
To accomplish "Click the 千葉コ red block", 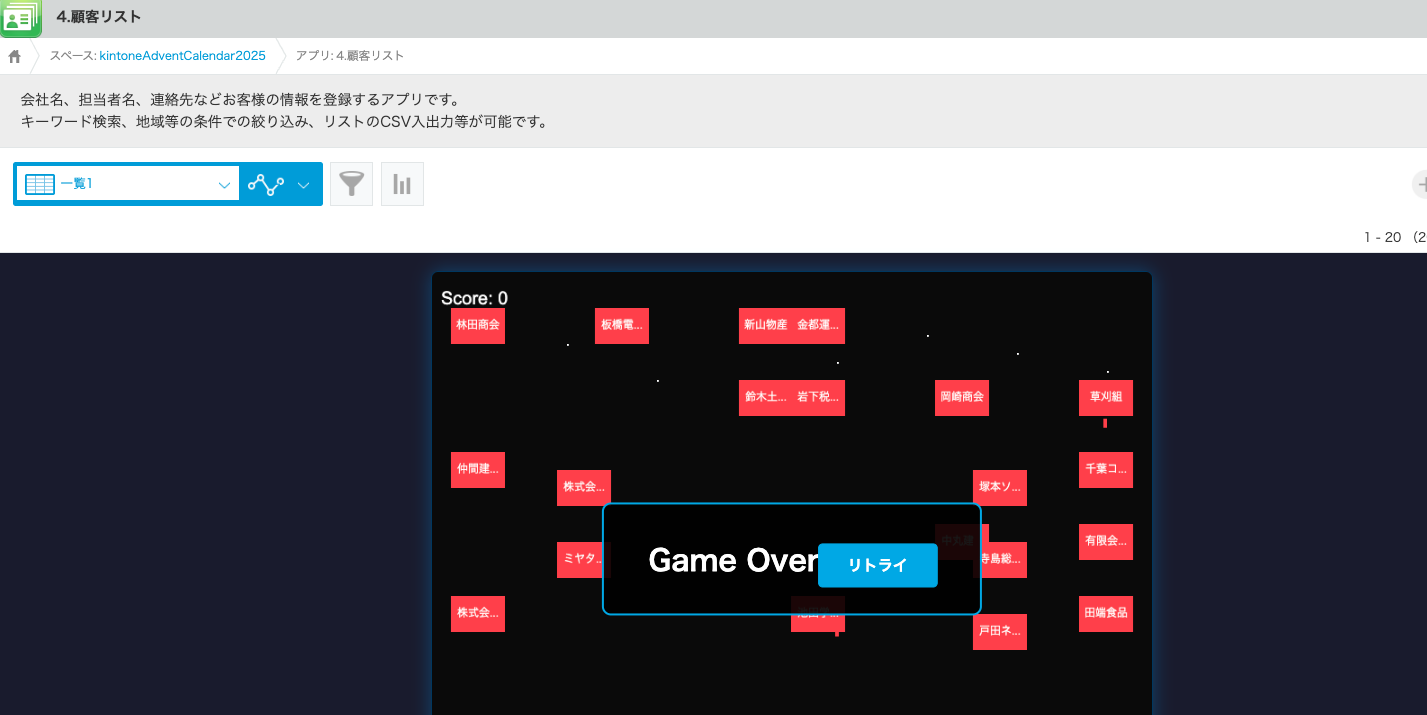I will click(x=1105, y=469).
